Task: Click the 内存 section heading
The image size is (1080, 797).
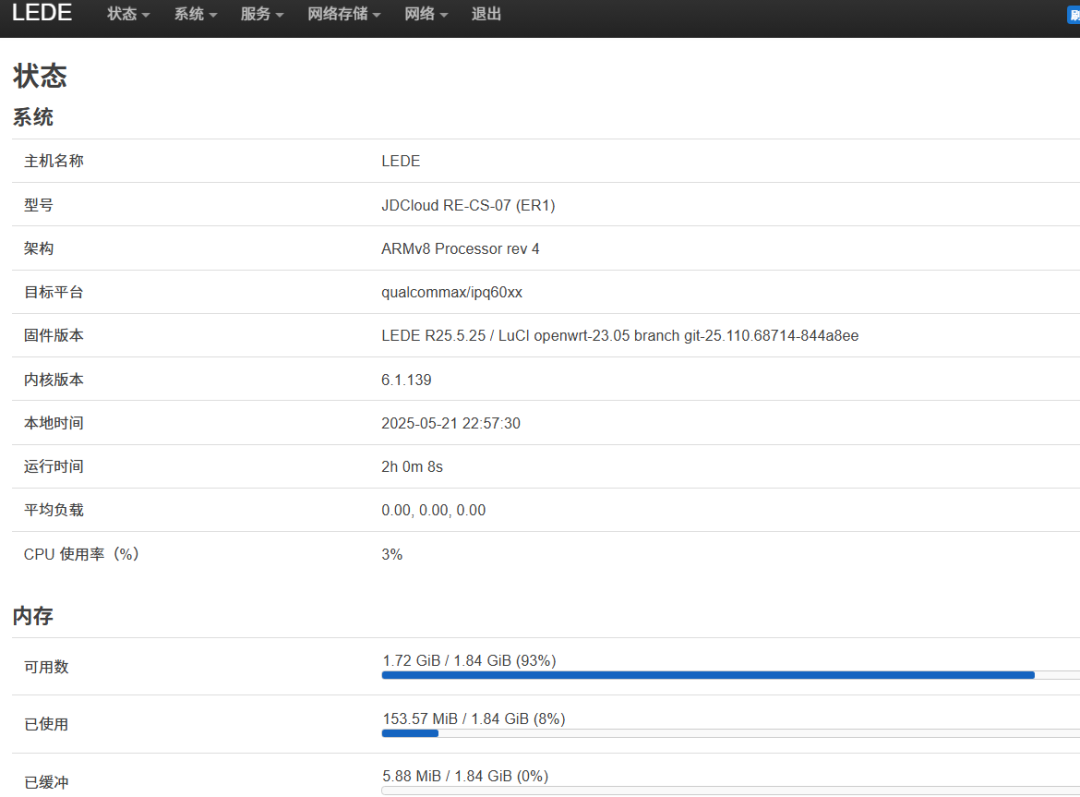Action: [x=33, y=617]
